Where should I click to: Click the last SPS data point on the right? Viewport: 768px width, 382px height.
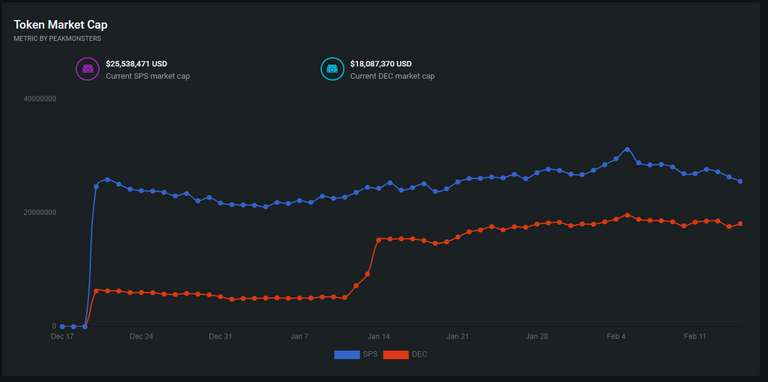pos(740,181)
